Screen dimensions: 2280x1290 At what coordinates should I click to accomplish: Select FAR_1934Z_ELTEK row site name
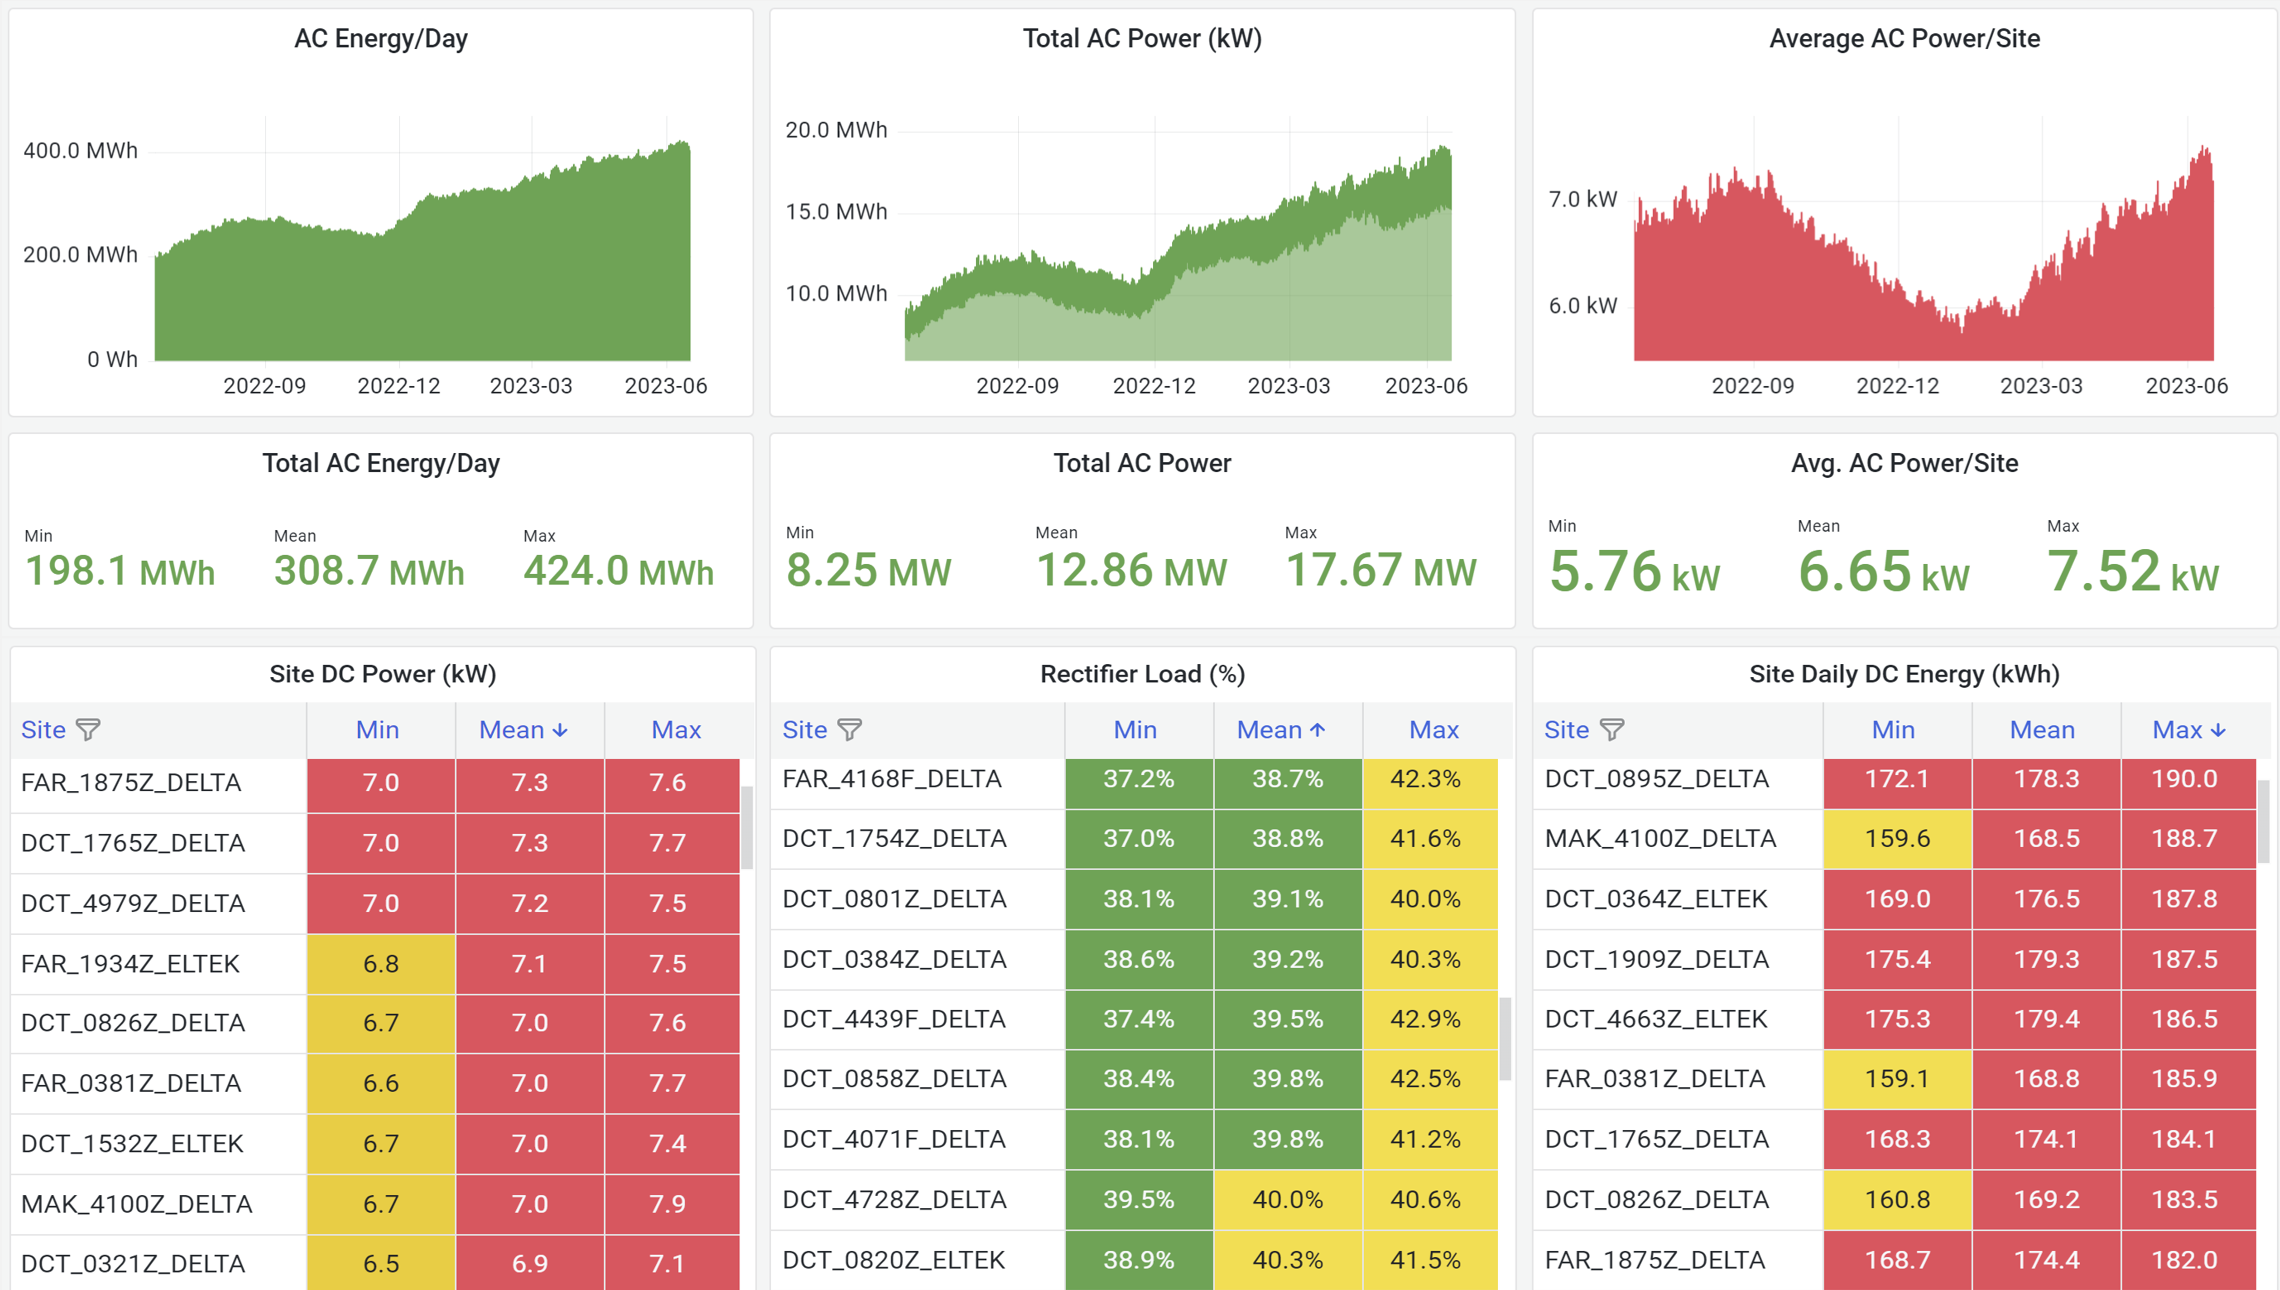[130, 964]
